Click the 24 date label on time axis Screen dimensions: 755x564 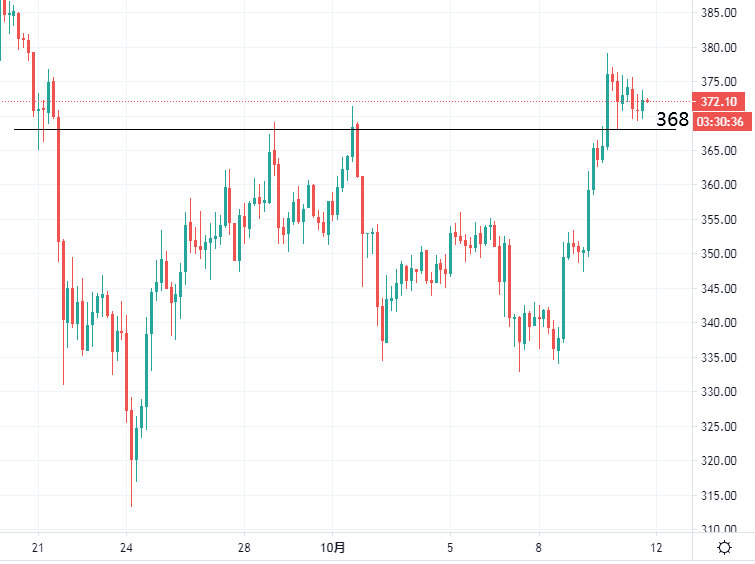[126, 547]
